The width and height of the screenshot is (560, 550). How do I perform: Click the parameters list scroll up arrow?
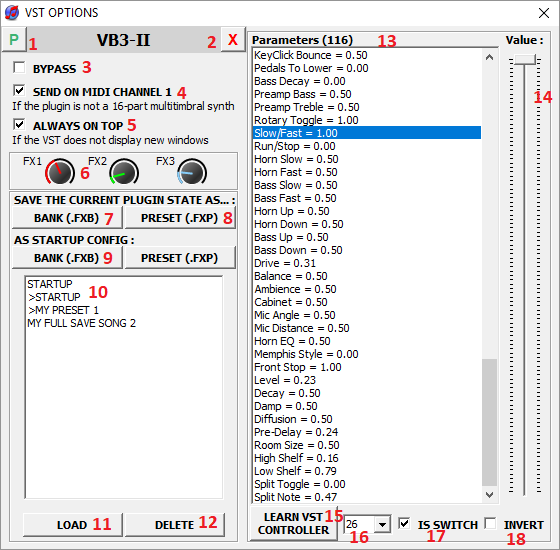tap(490, 57)
